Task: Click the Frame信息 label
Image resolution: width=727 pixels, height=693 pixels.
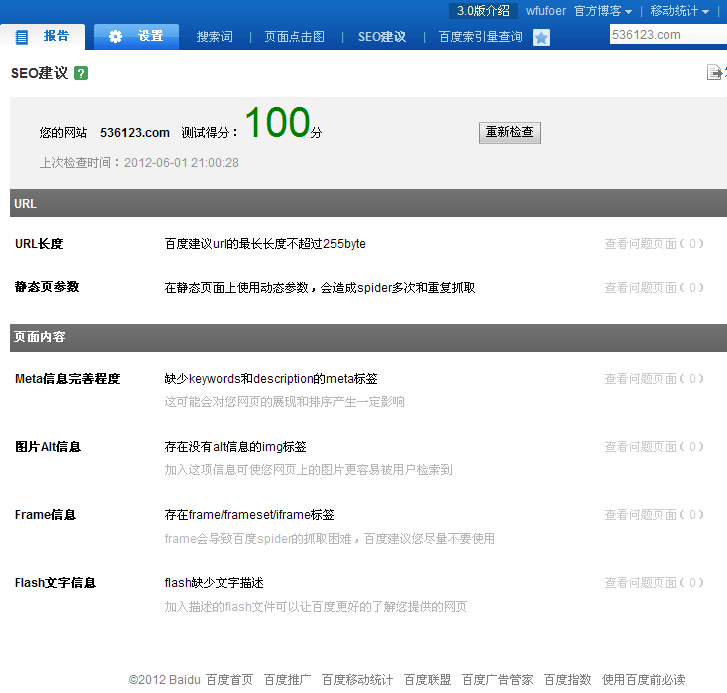Action: coord(45,515)
